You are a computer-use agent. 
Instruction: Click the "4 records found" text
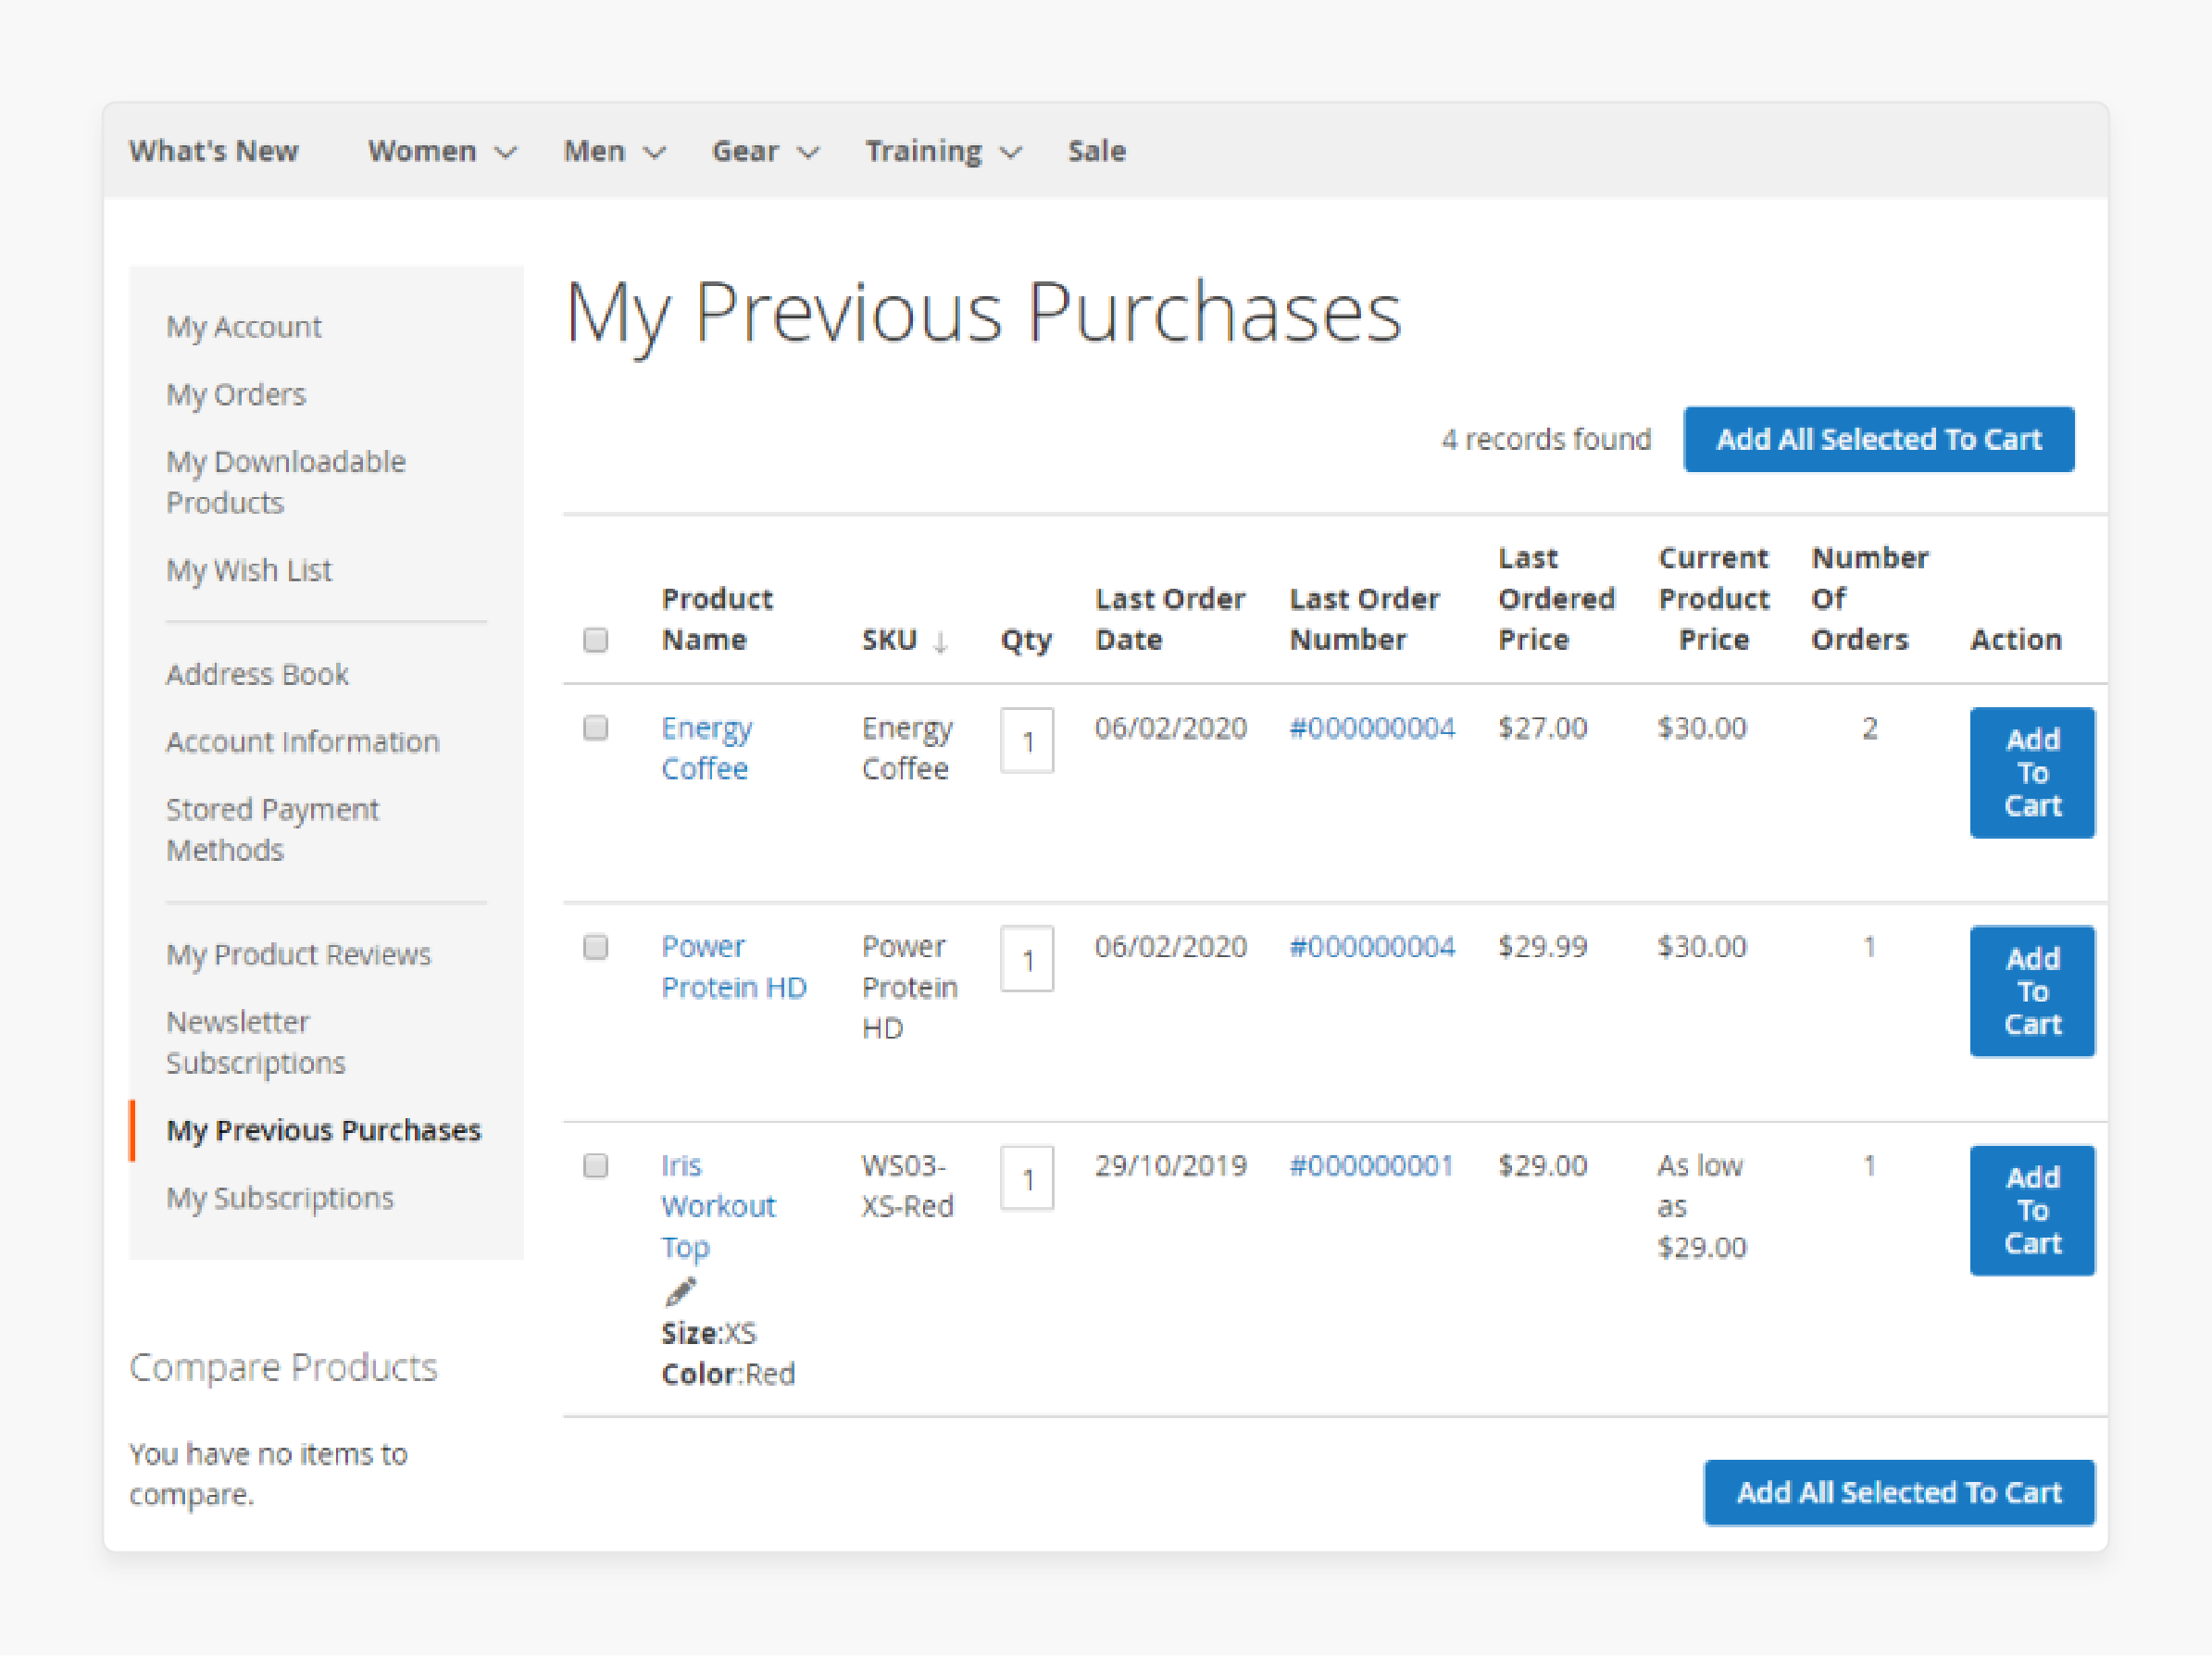1546,439
